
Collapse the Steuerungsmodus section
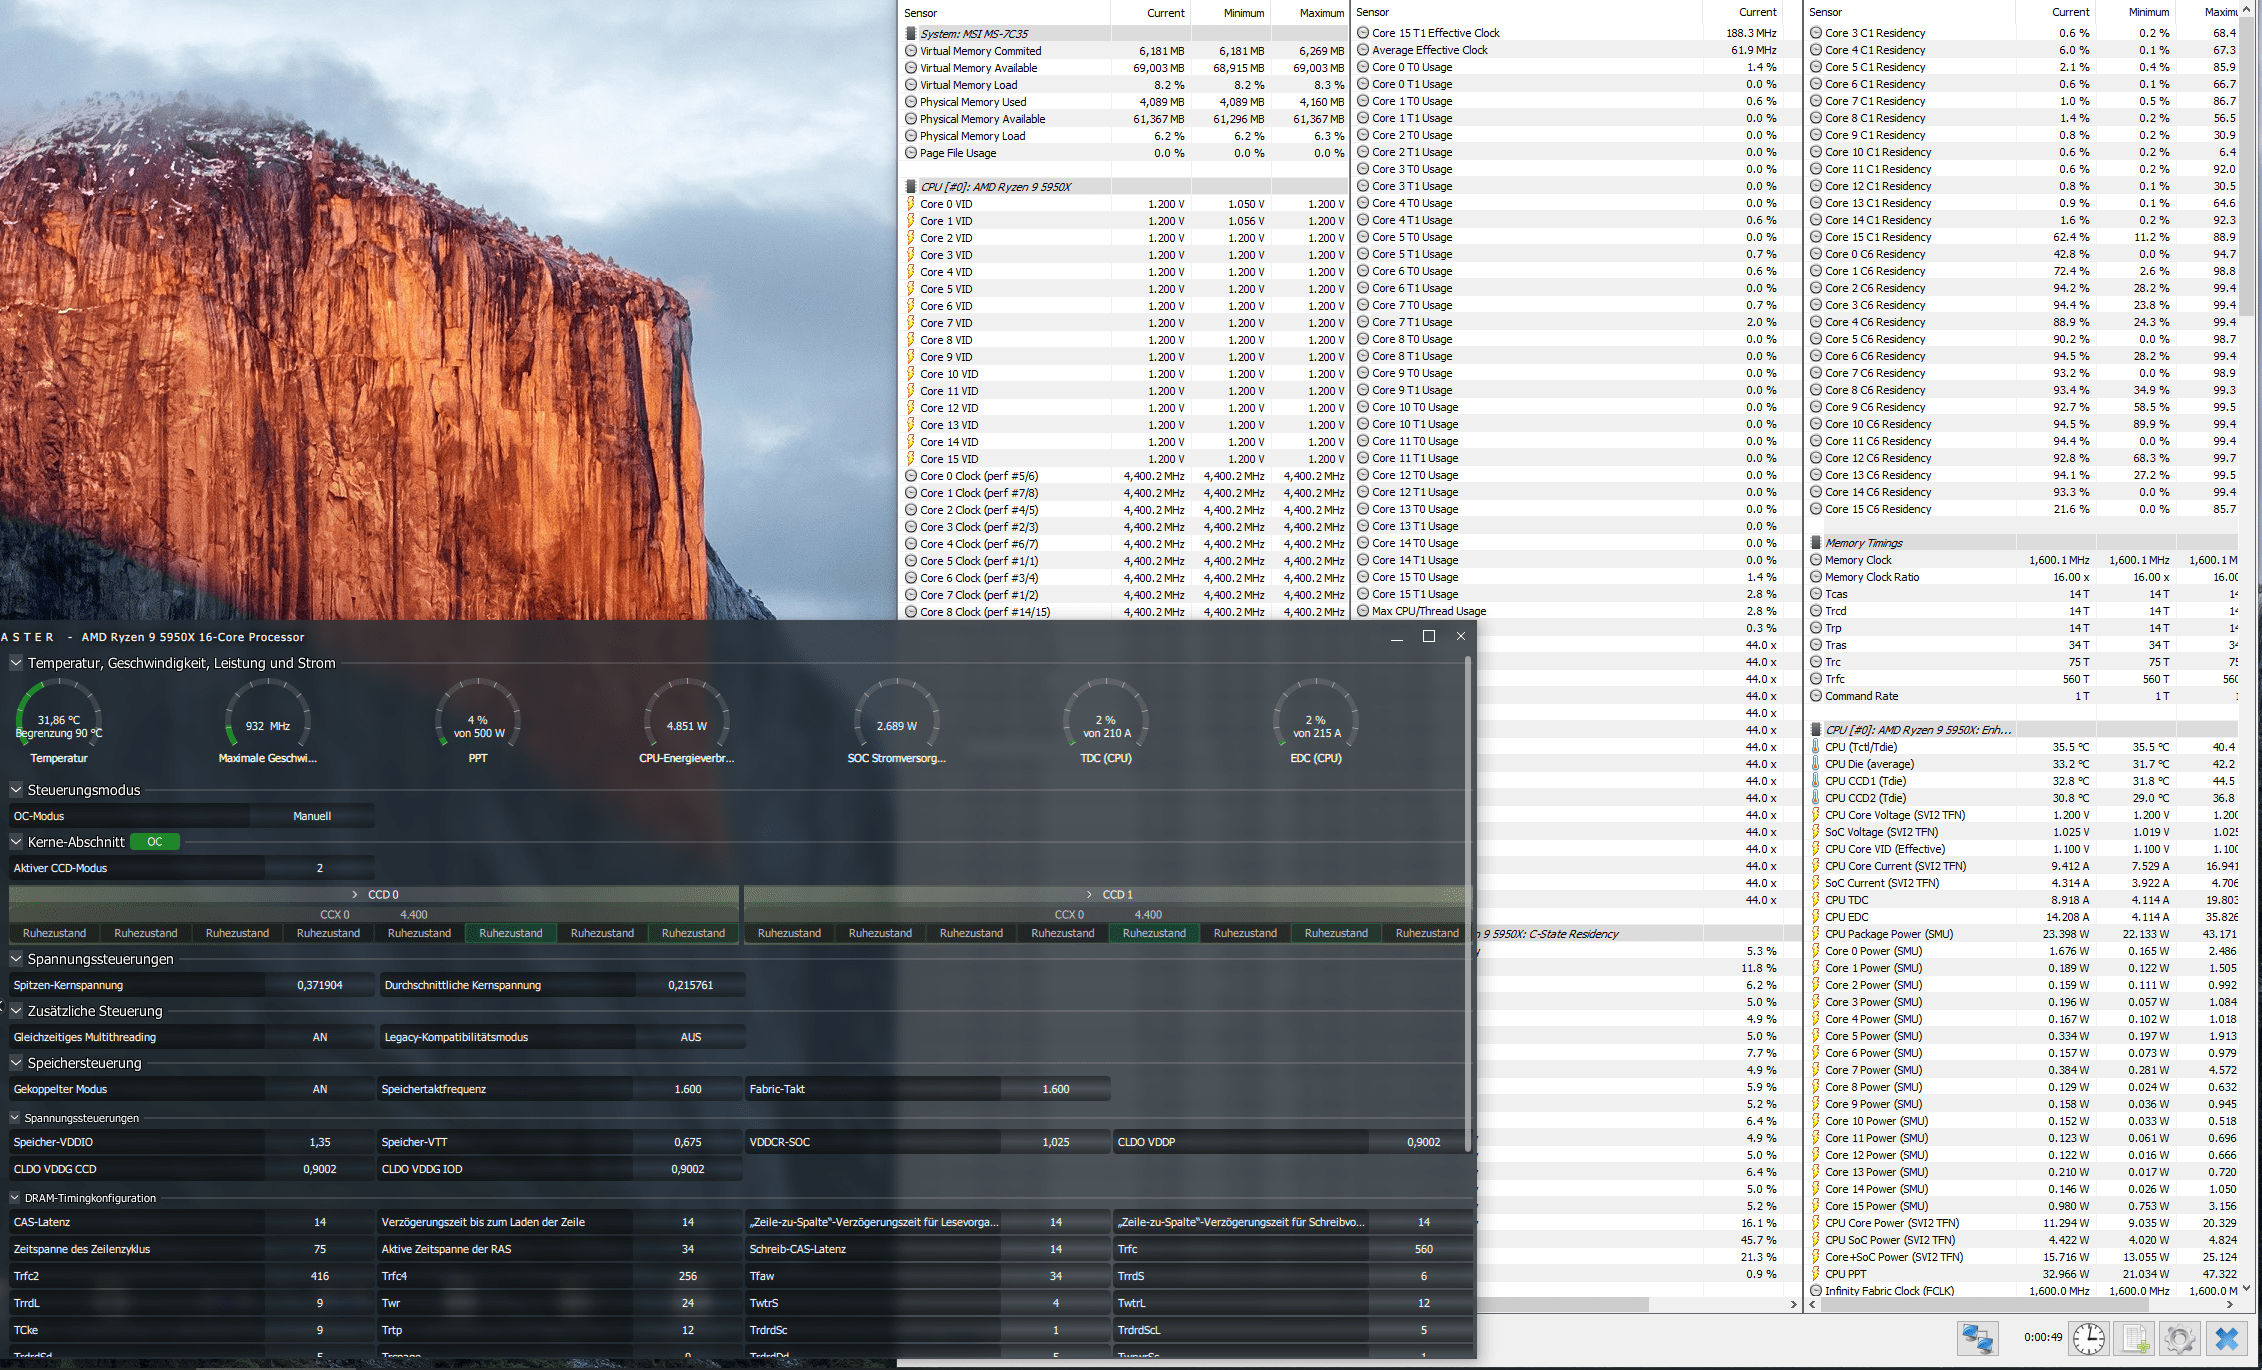(x=16, y=790)
